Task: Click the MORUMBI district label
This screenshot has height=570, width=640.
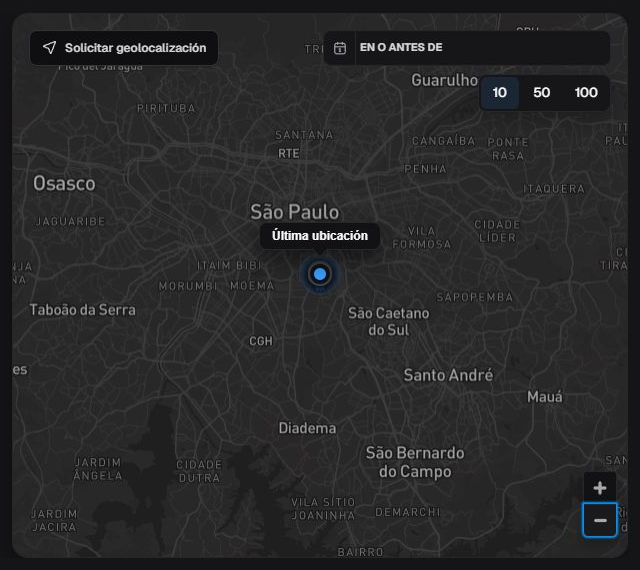Action: click(188, 286)
